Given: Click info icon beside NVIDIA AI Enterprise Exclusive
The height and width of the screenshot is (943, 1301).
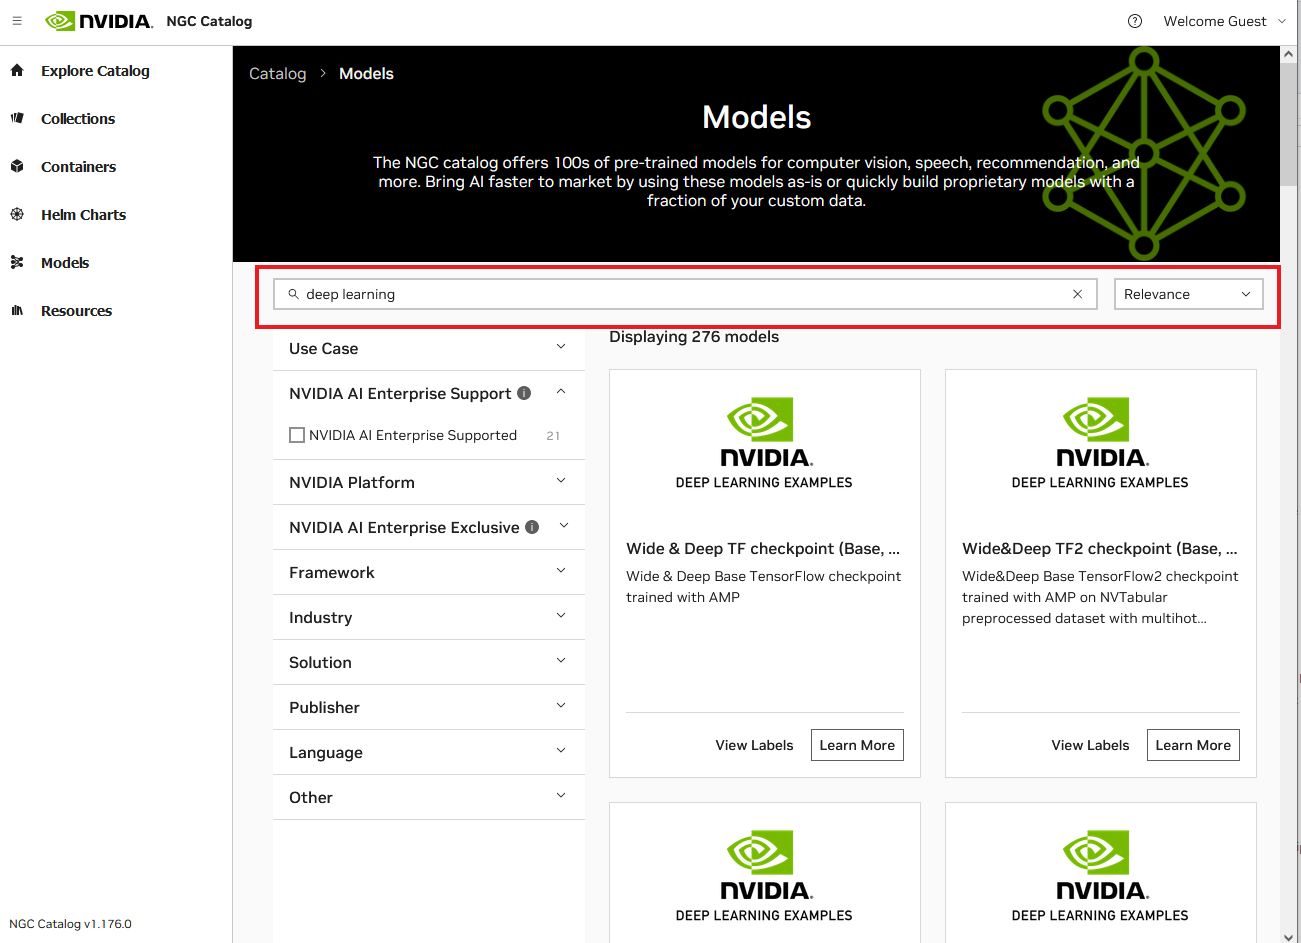Looking at the screenshot, I should click(532, 527).
